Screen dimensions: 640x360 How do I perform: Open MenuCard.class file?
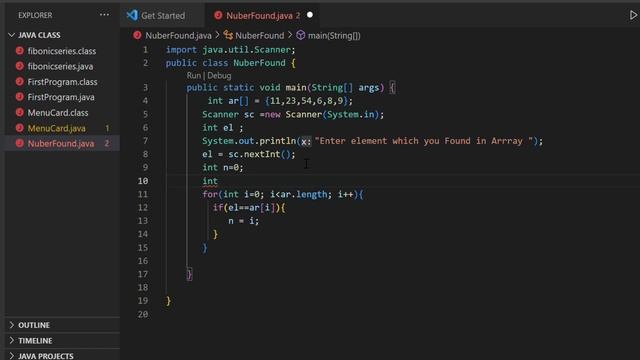58,113
